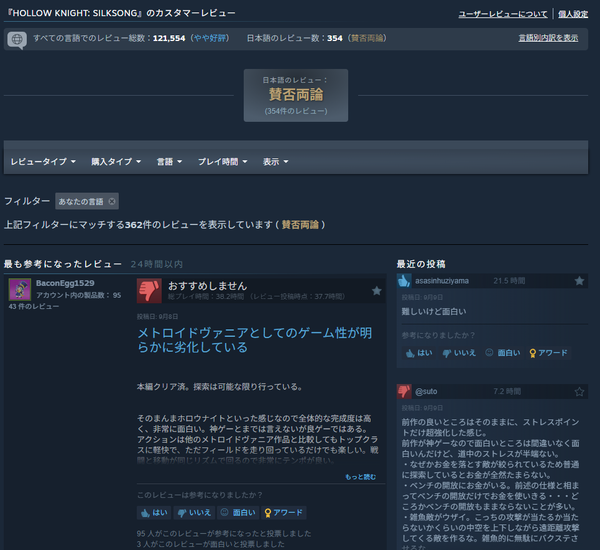Click the 43 件のレビュー link
600x550 pixels.
pos(34,307)
